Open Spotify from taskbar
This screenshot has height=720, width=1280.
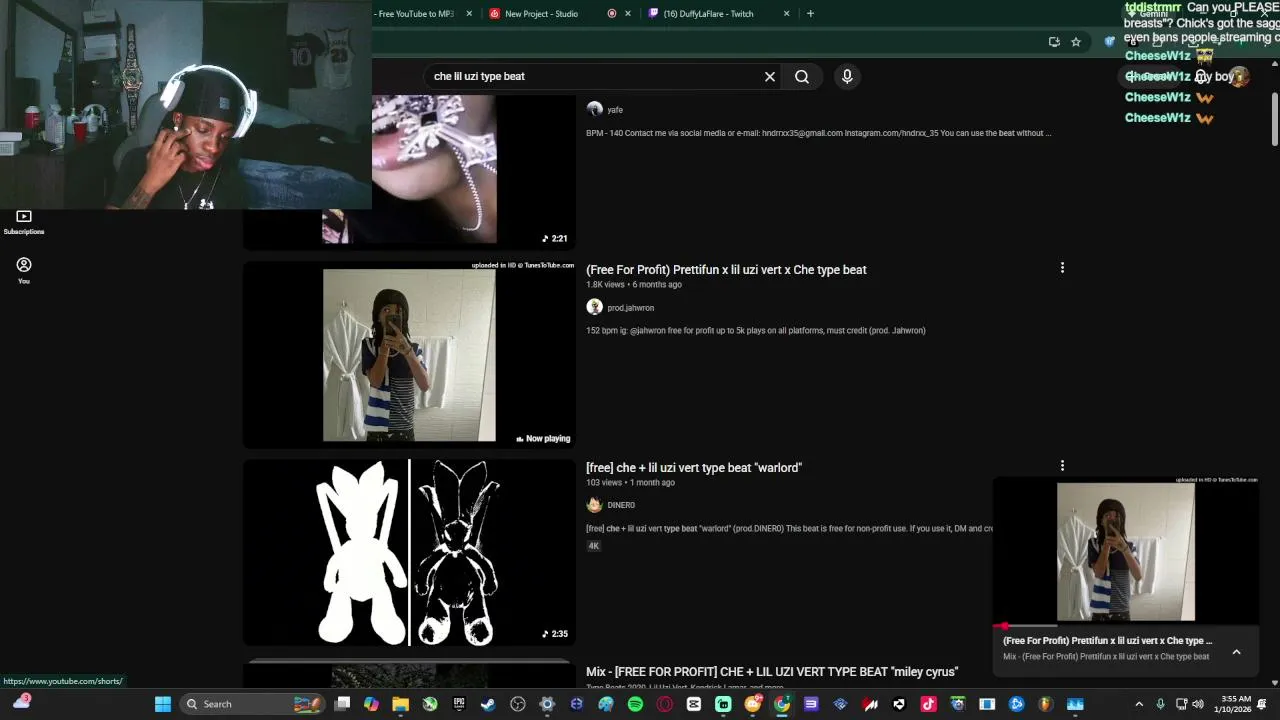tap(635, 704)
